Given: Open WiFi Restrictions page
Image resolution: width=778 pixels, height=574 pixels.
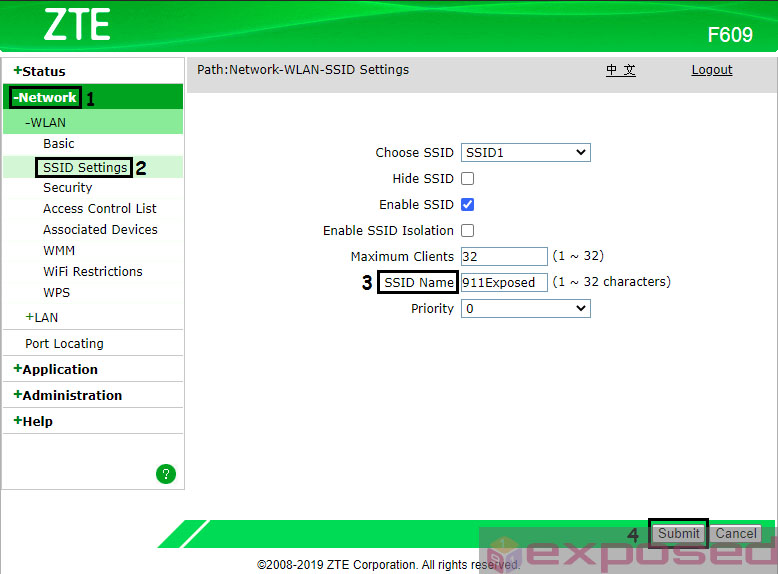Looking at the screenshot, I should (93, 272).
